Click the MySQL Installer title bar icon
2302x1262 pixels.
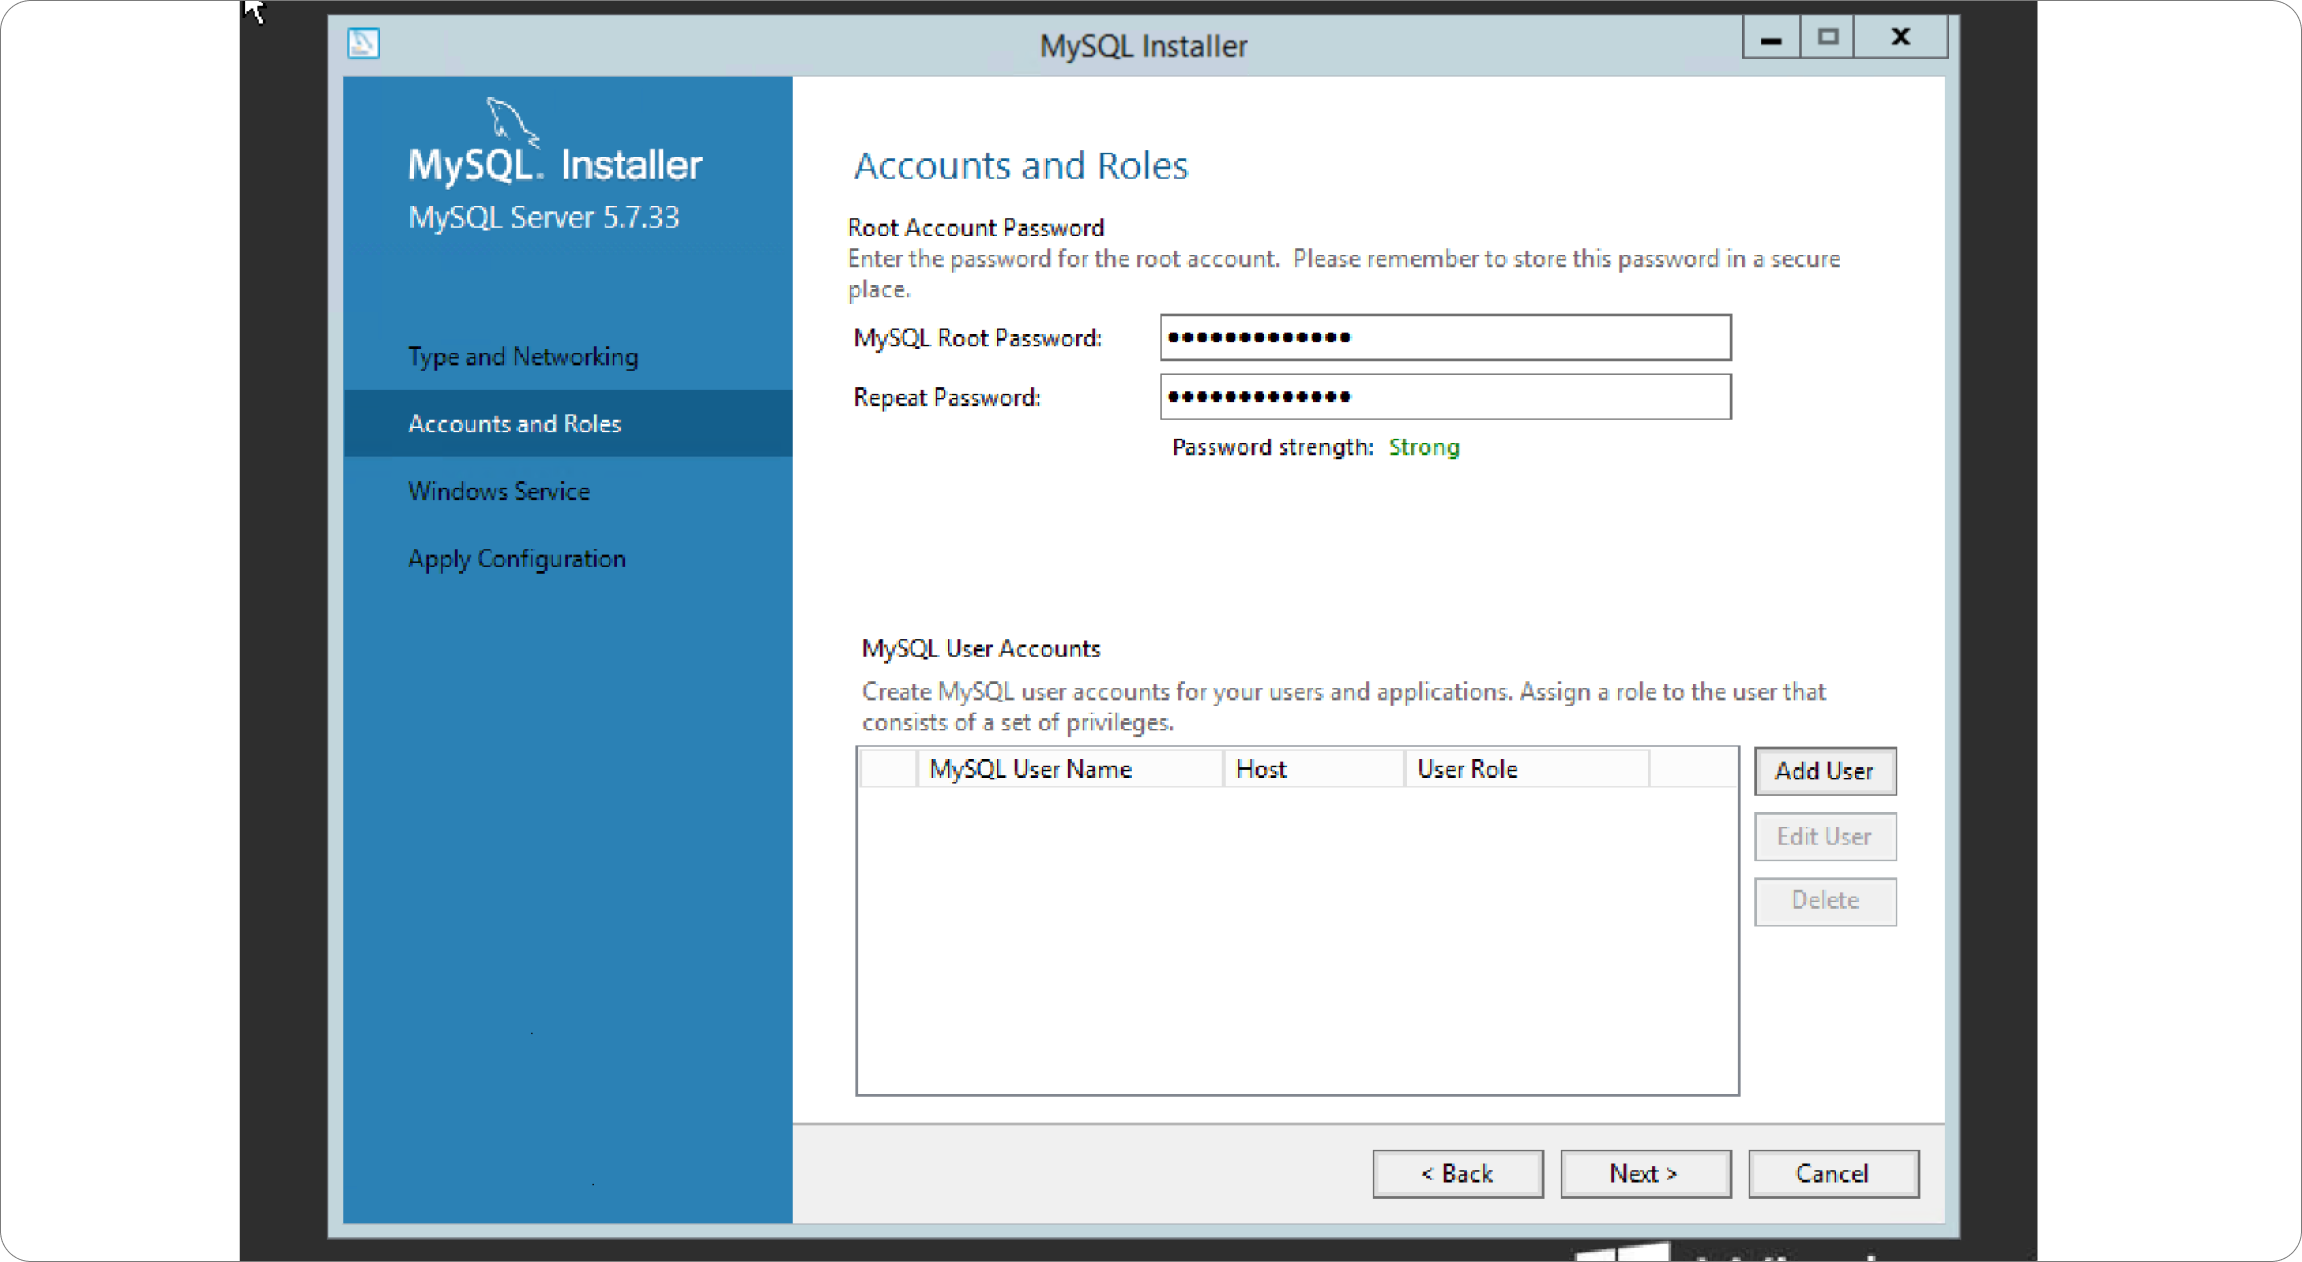pos(363,43)
